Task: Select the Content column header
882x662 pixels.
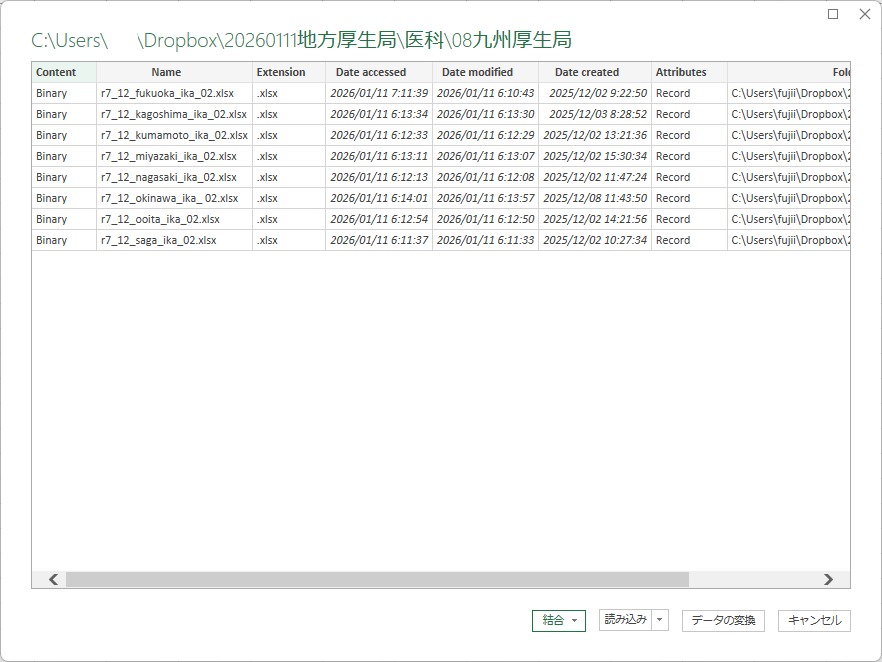Action: click(x=63, y=72)
